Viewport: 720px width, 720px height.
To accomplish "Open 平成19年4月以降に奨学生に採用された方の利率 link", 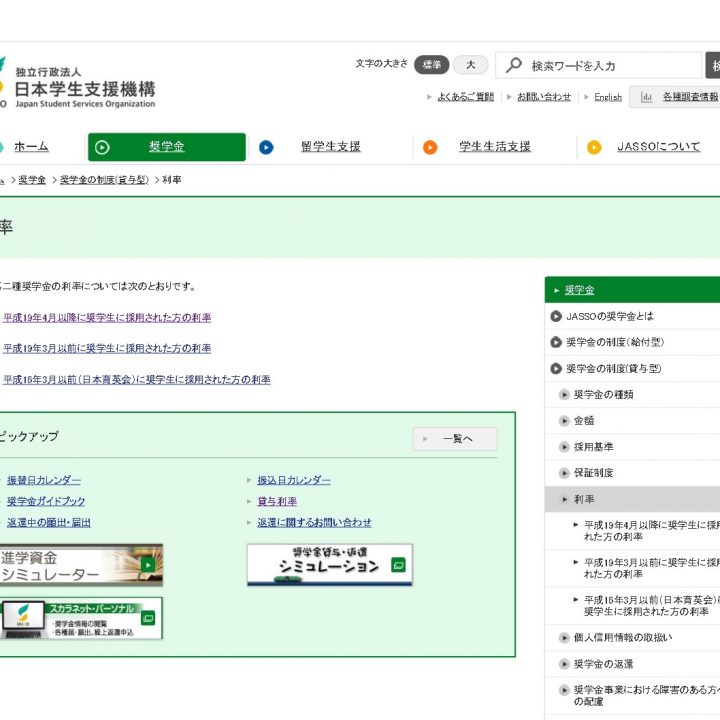I will pos(107,318).
